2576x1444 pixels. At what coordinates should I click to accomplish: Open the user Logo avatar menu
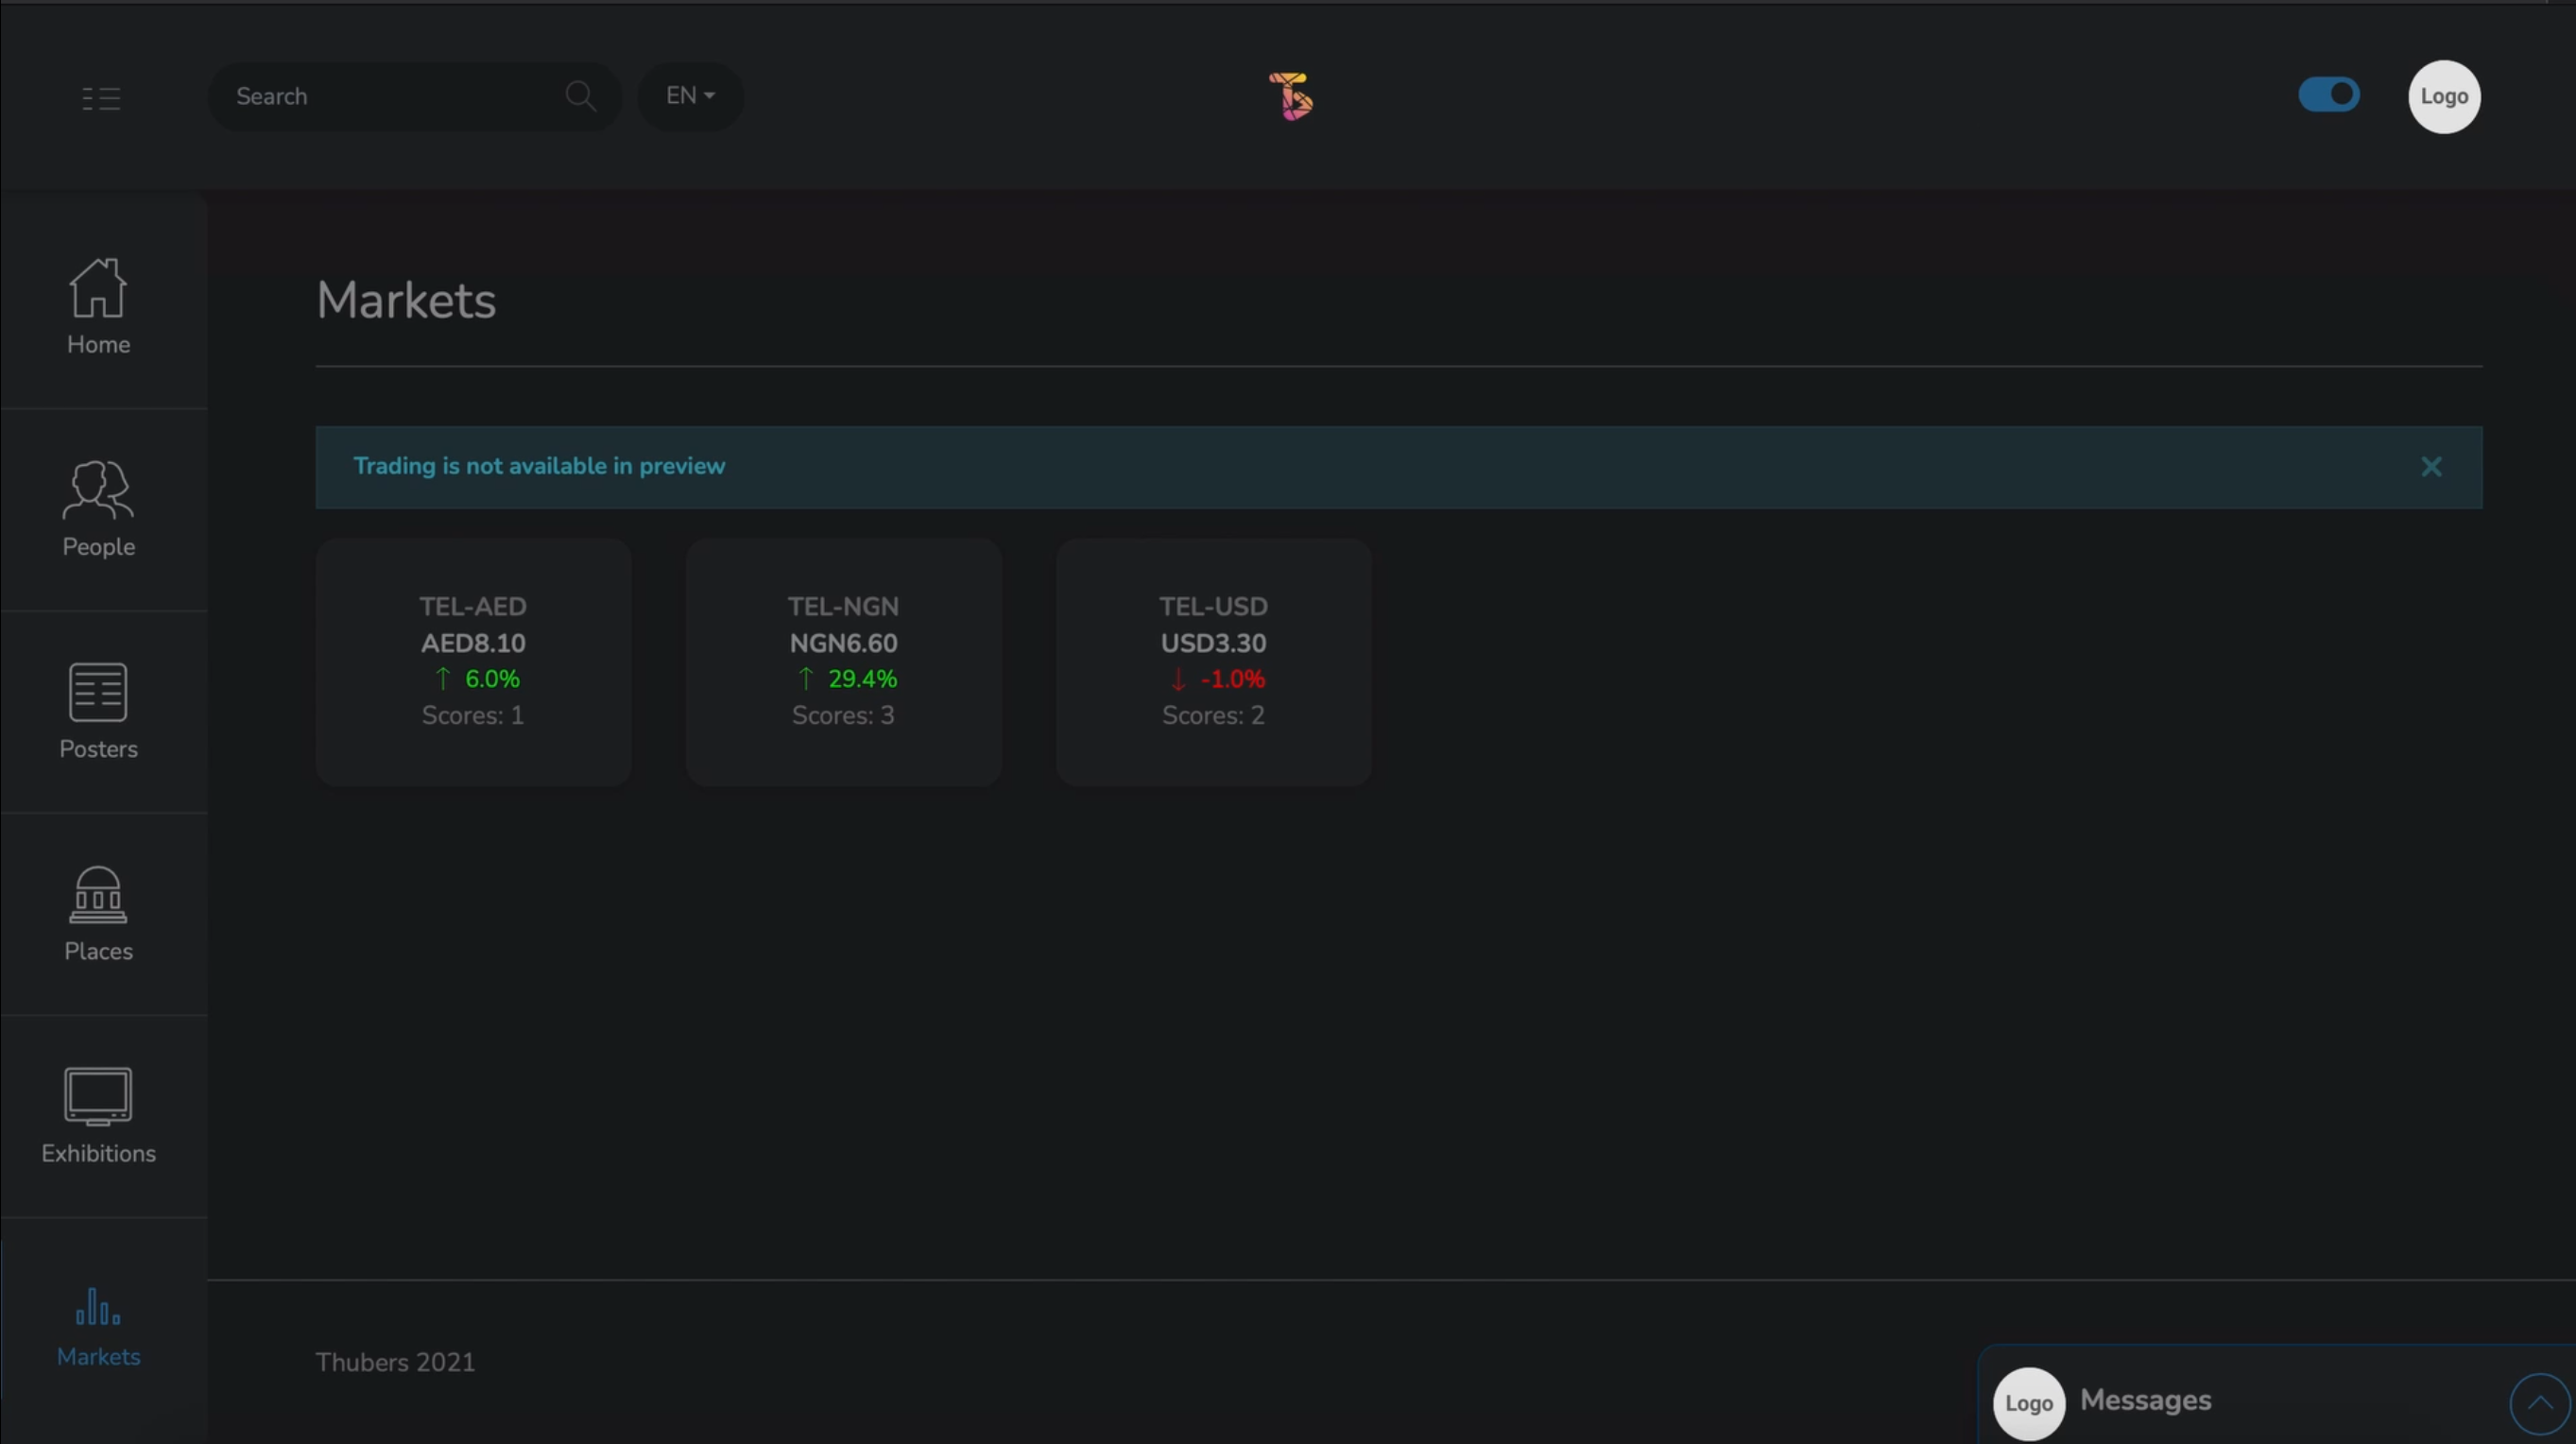(2443, 97)
